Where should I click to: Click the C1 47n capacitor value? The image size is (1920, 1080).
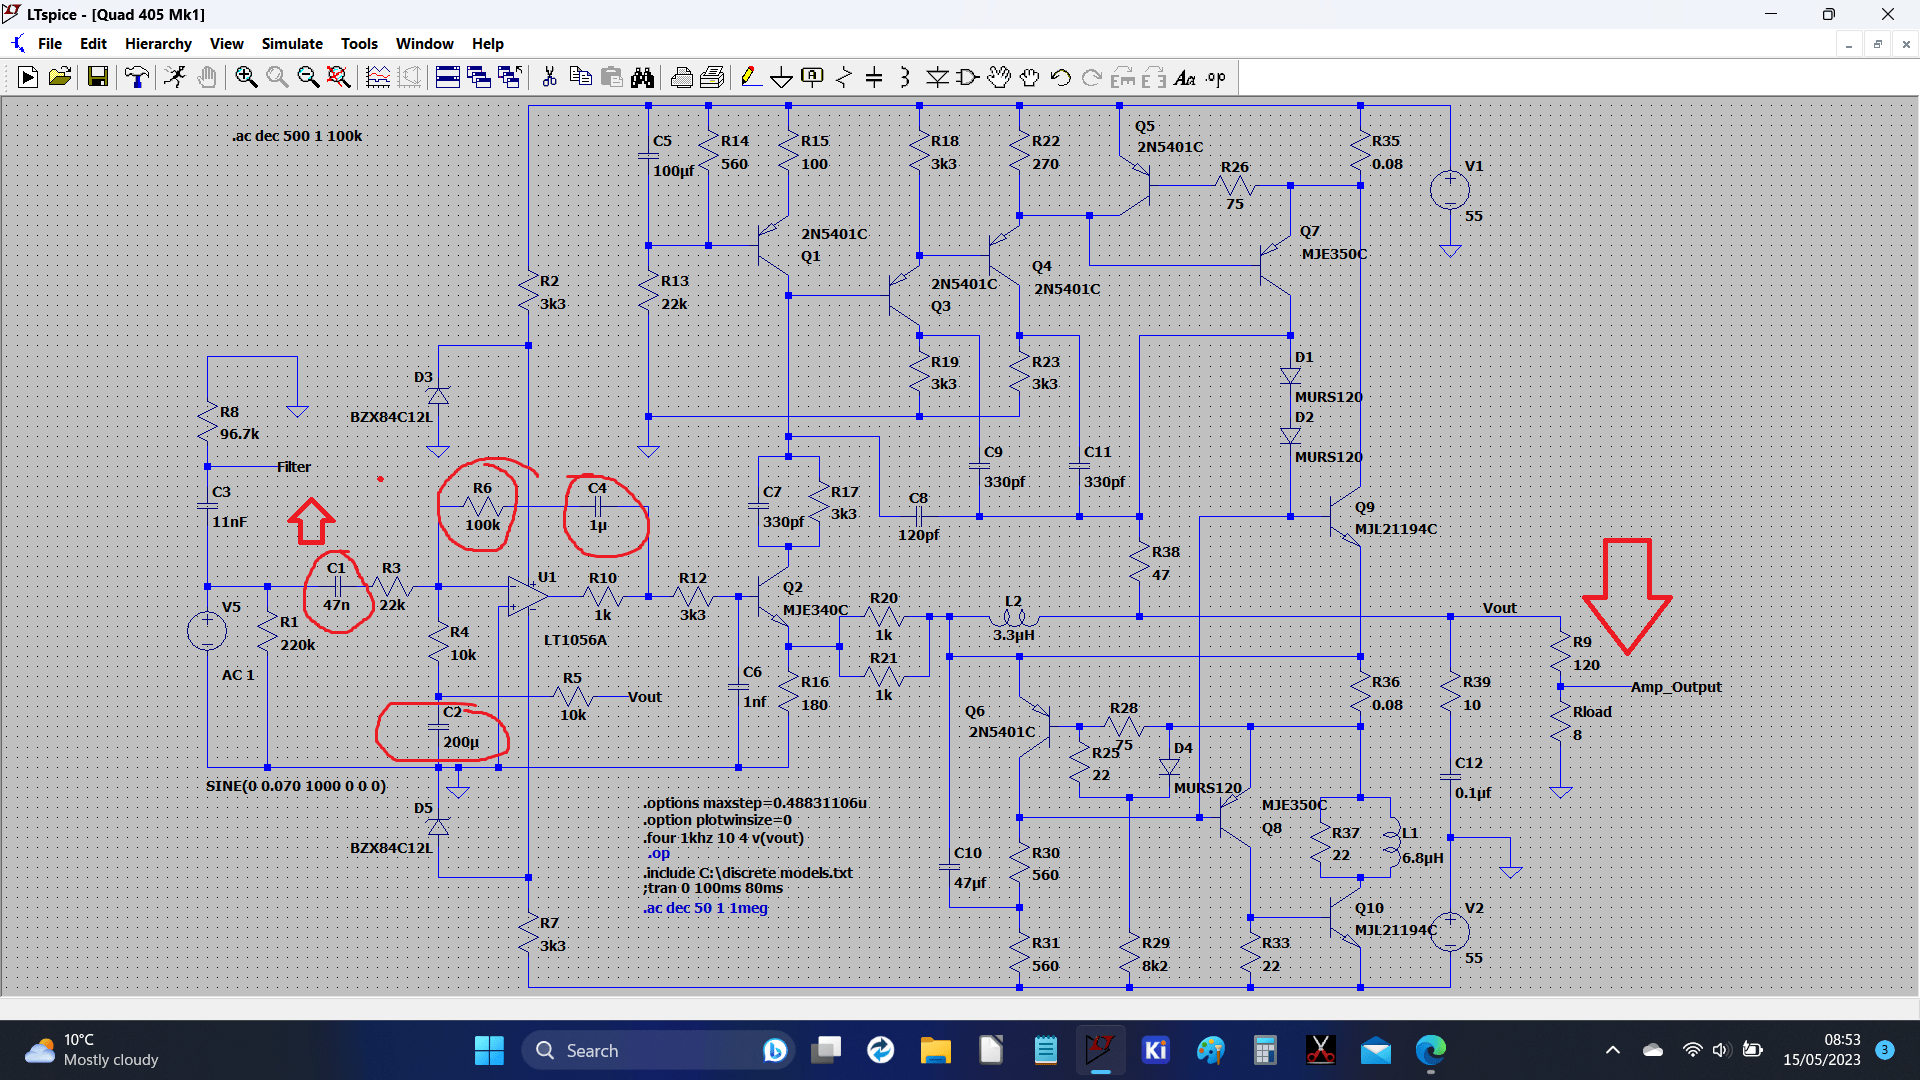[337, 605]
